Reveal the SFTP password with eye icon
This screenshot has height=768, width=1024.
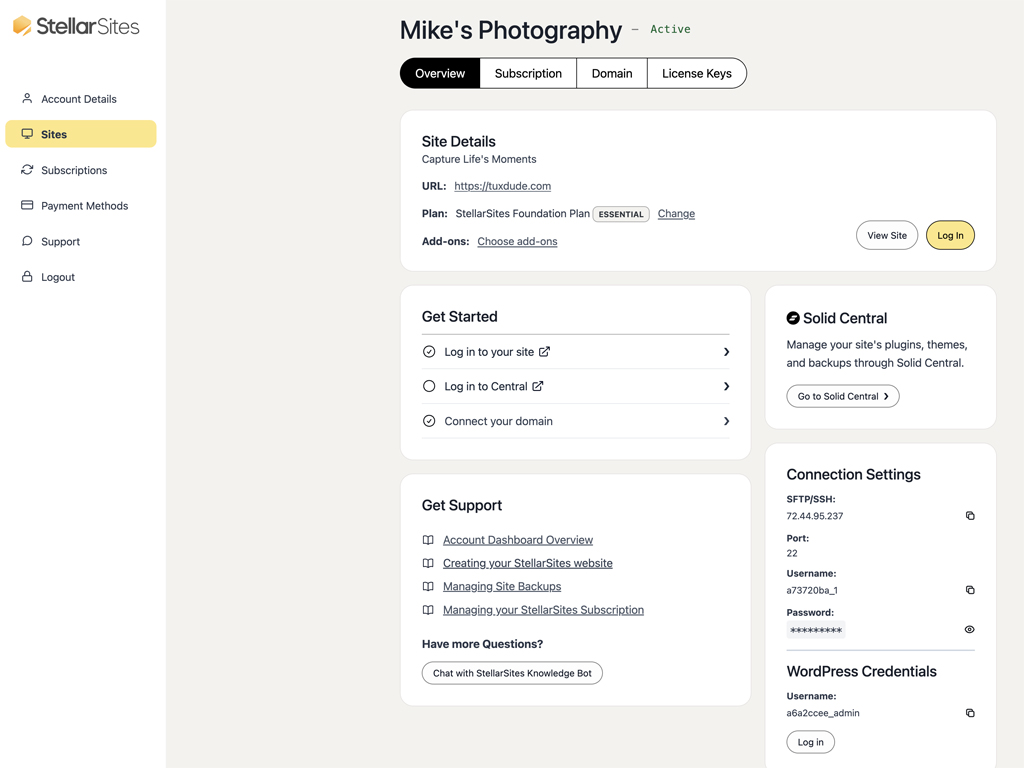[969, 630]
